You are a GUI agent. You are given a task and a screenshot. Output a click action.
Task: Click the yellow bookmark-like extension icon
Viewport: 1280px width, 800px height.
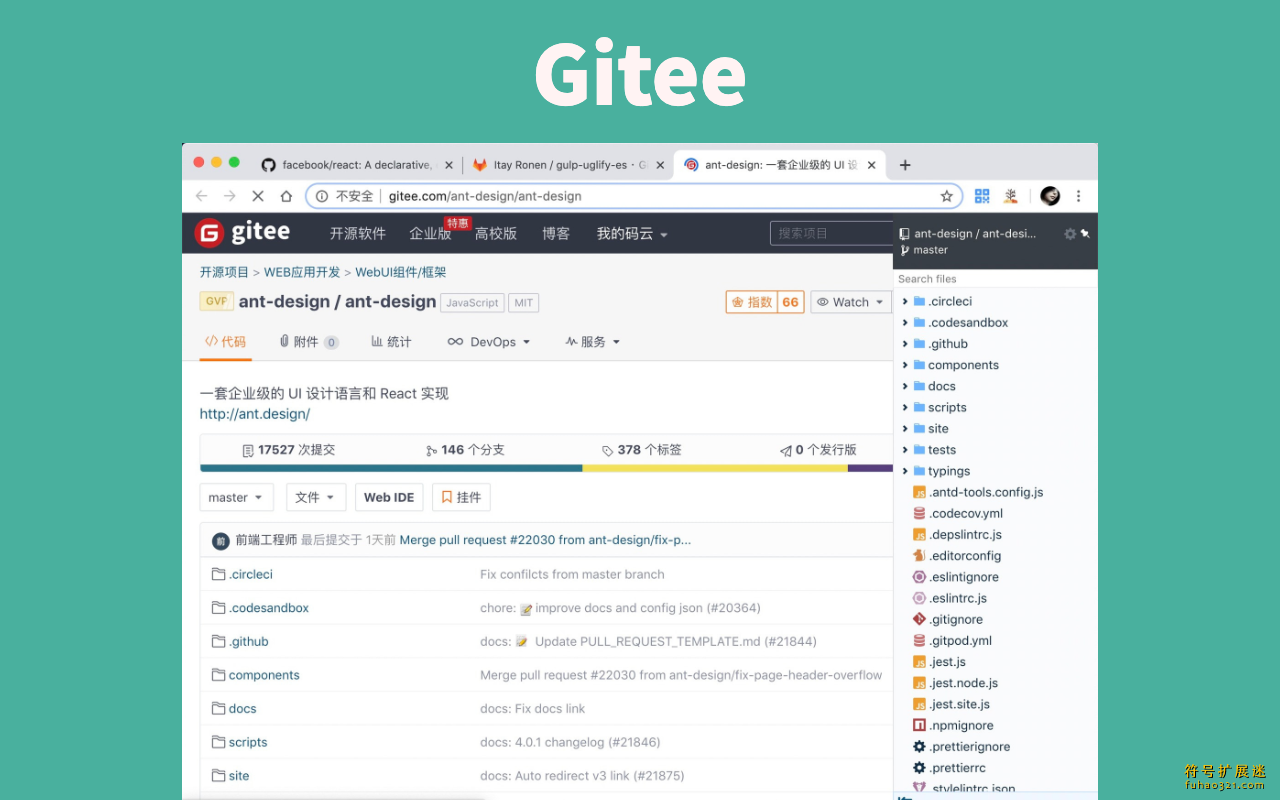pos(1011,196)
